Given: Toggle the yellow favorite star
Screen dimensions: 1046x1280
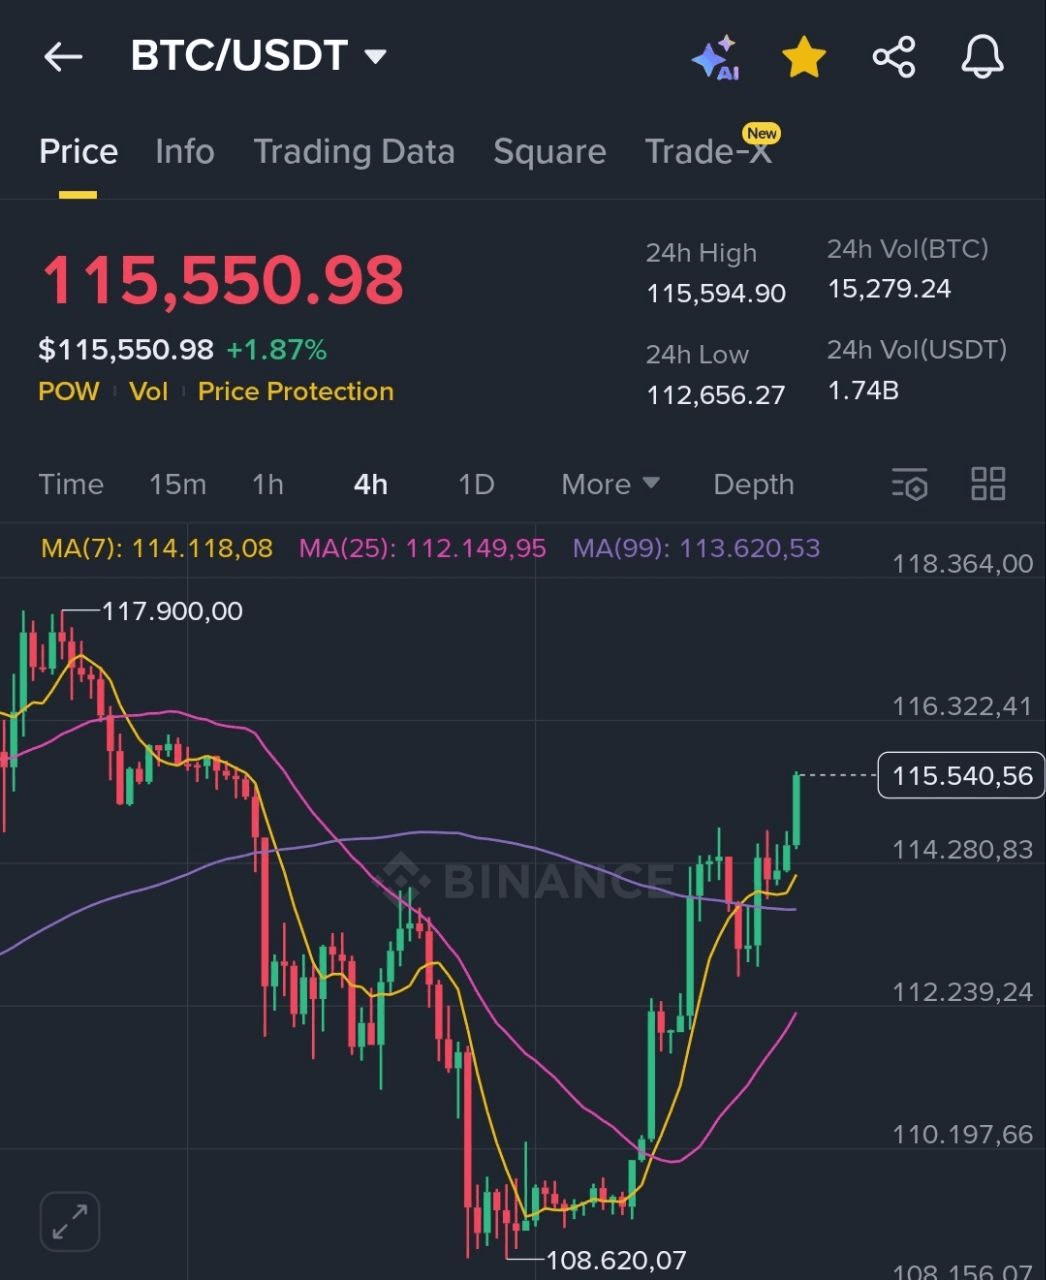Looking at the screenshot, I should click(x=804, y=58).
